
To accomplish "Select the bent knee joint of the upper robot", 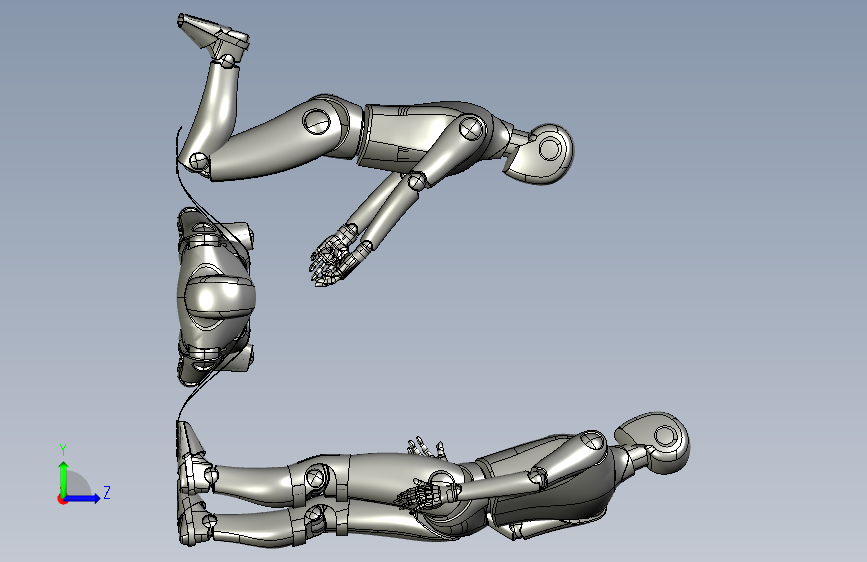I will click(x=199, y=162).
